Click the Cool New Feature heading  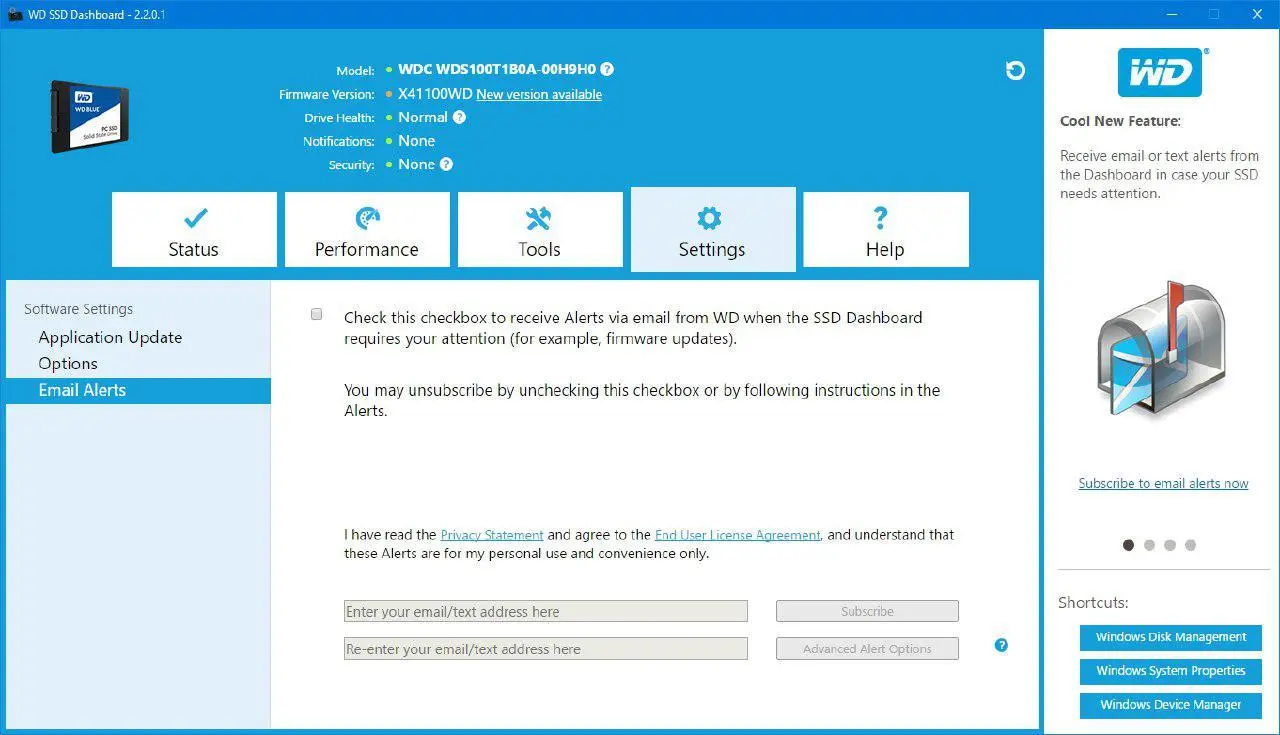(x=1120, y=121)
